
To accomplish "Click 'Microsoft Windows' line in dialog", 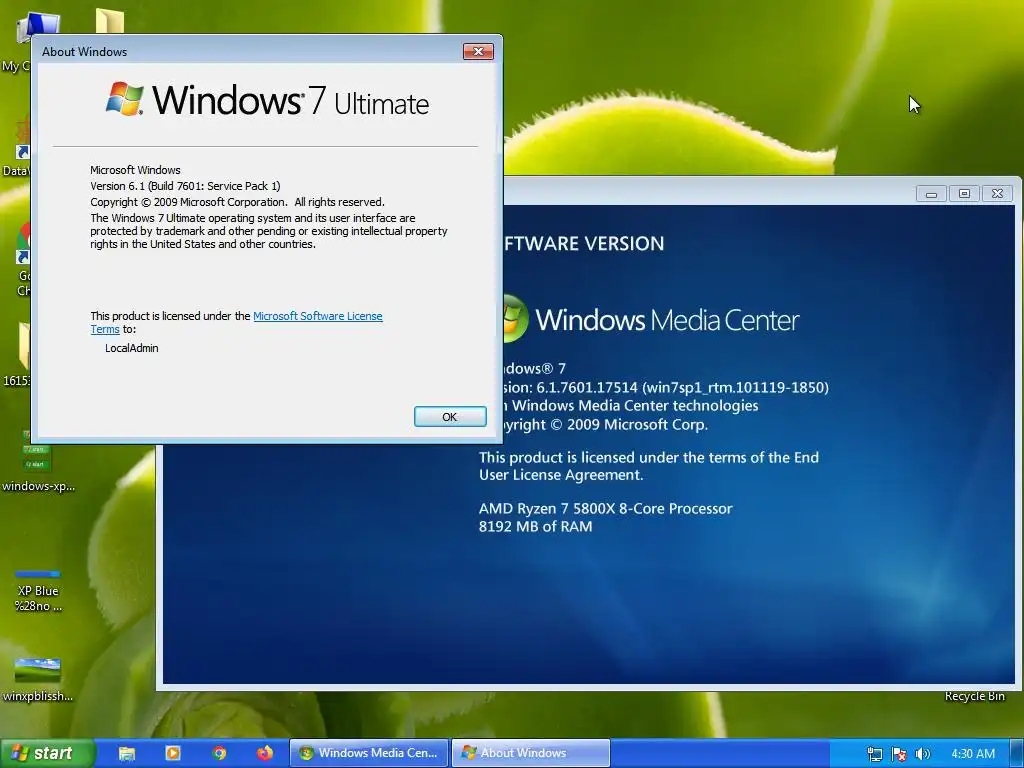I will (135, 170).
